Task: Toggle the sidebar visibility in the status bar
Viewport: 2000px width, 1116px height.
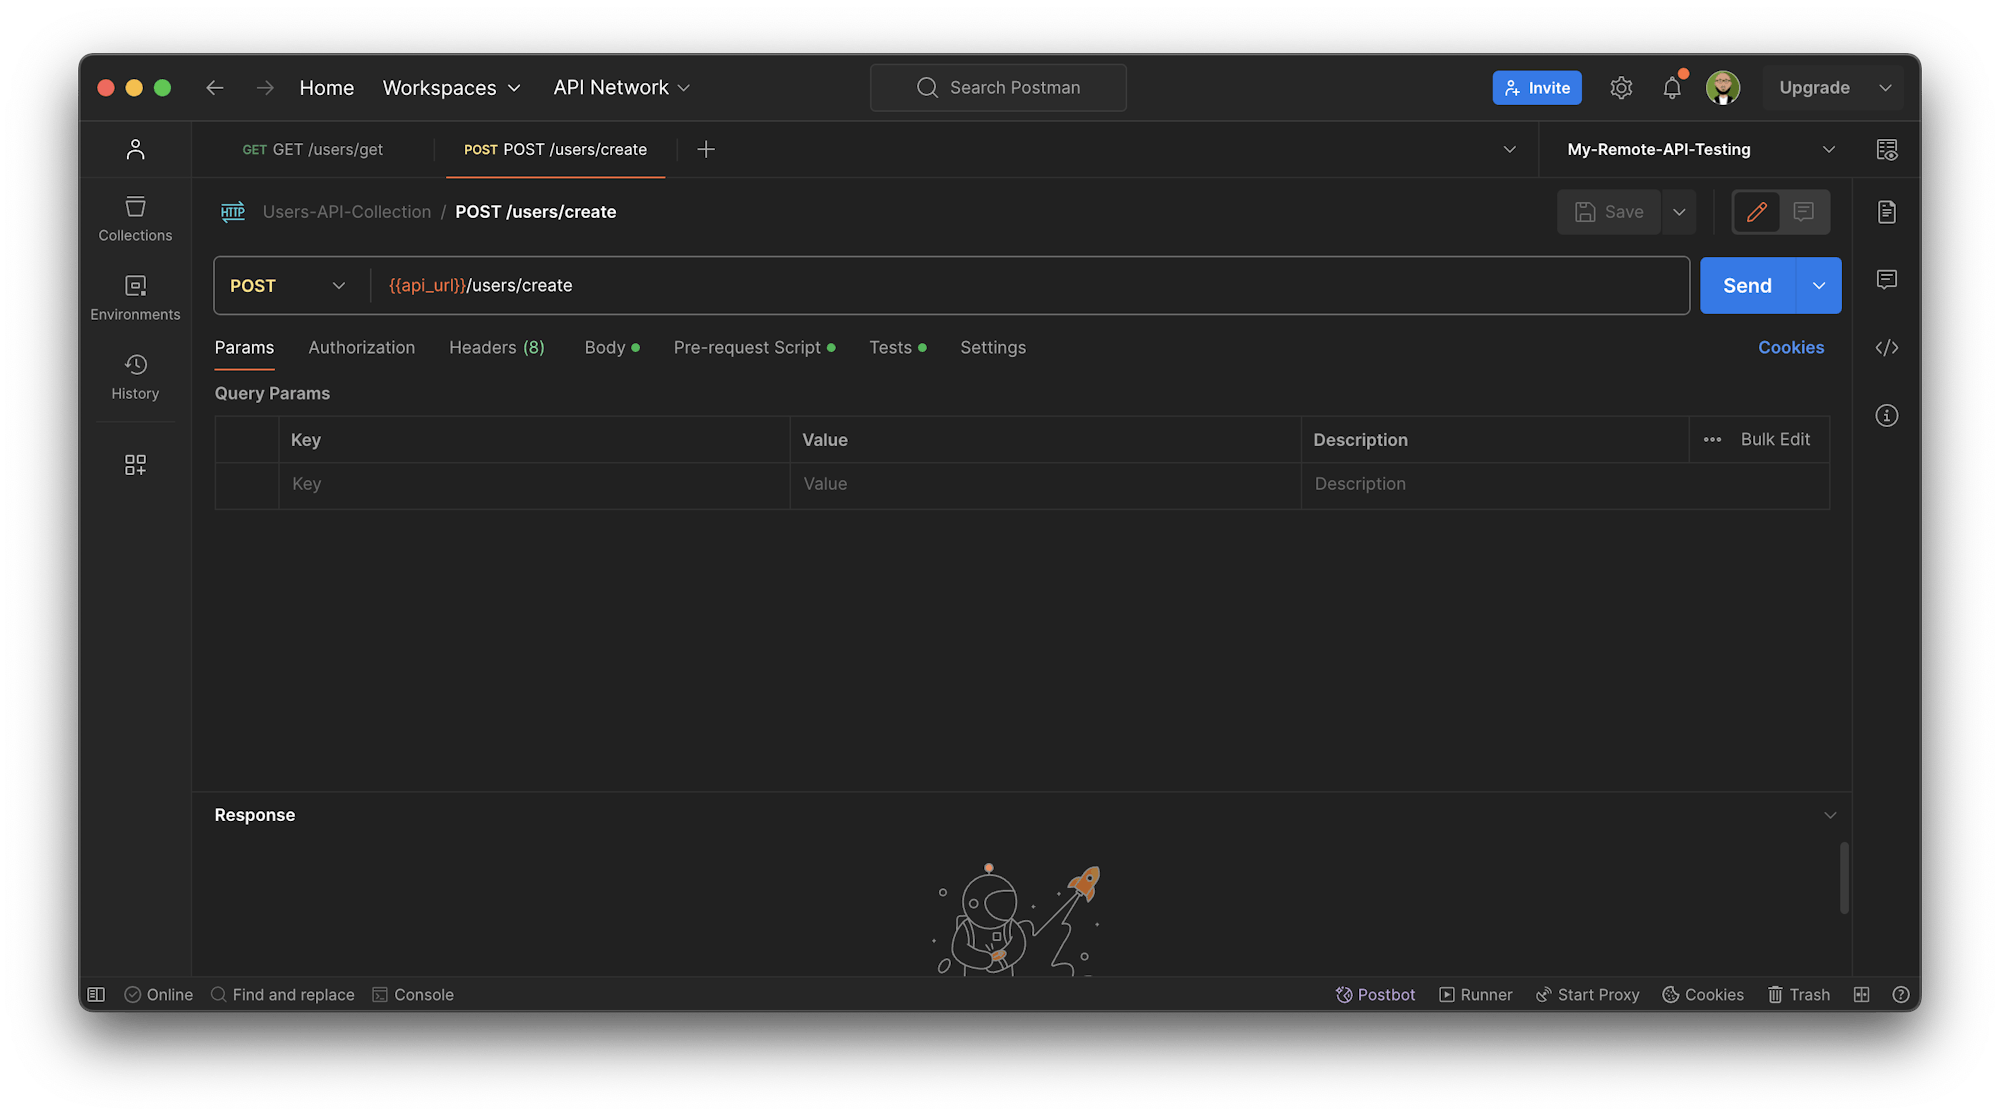Action: [x=96, y=994]
